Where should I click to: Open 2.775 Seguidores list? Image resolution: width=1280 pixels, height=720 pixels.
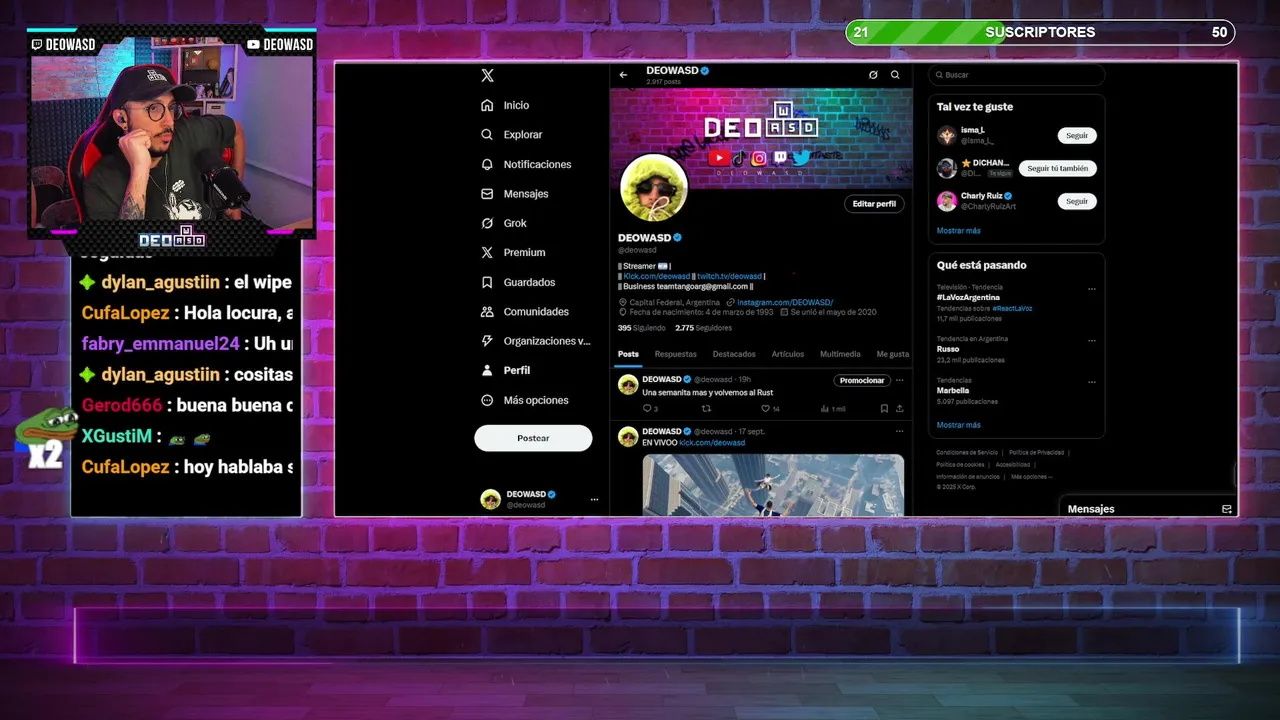point(703,328)
